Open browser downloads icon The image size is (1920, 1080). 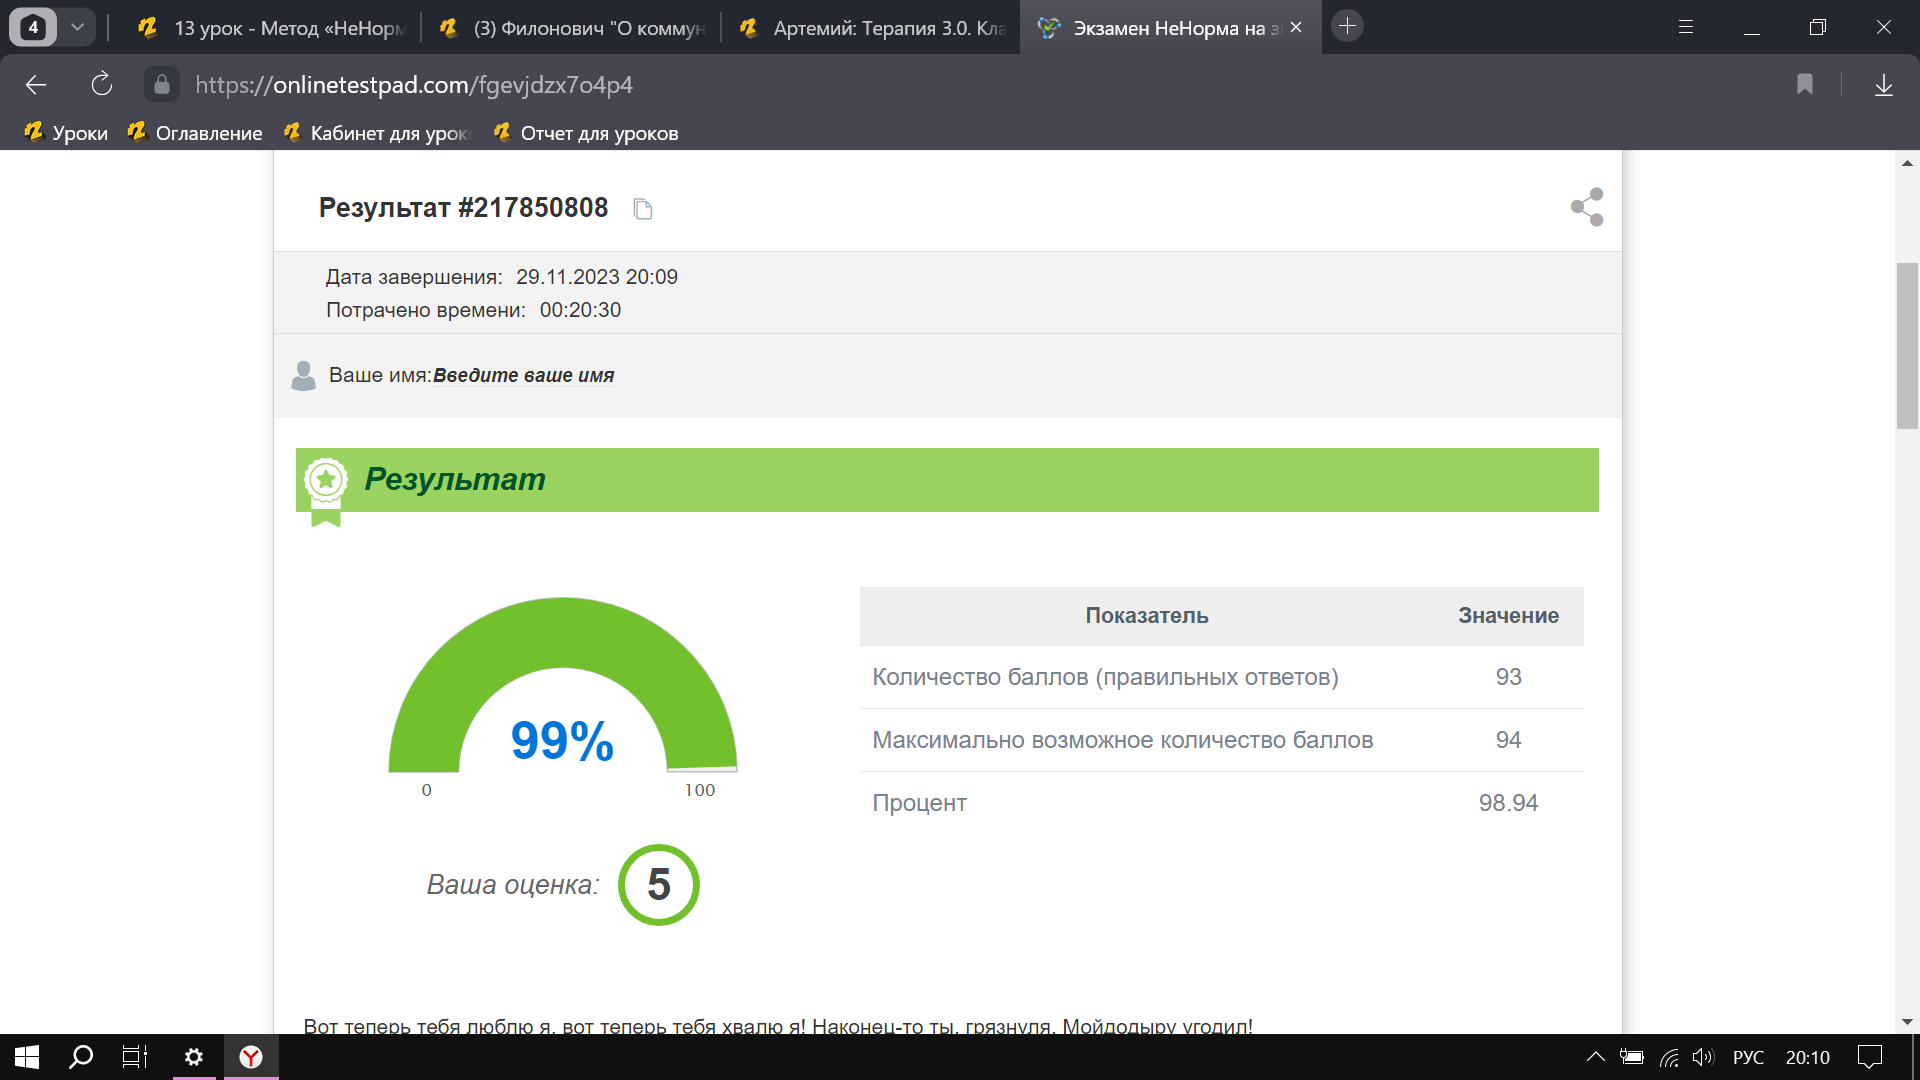pos(1883,85)
